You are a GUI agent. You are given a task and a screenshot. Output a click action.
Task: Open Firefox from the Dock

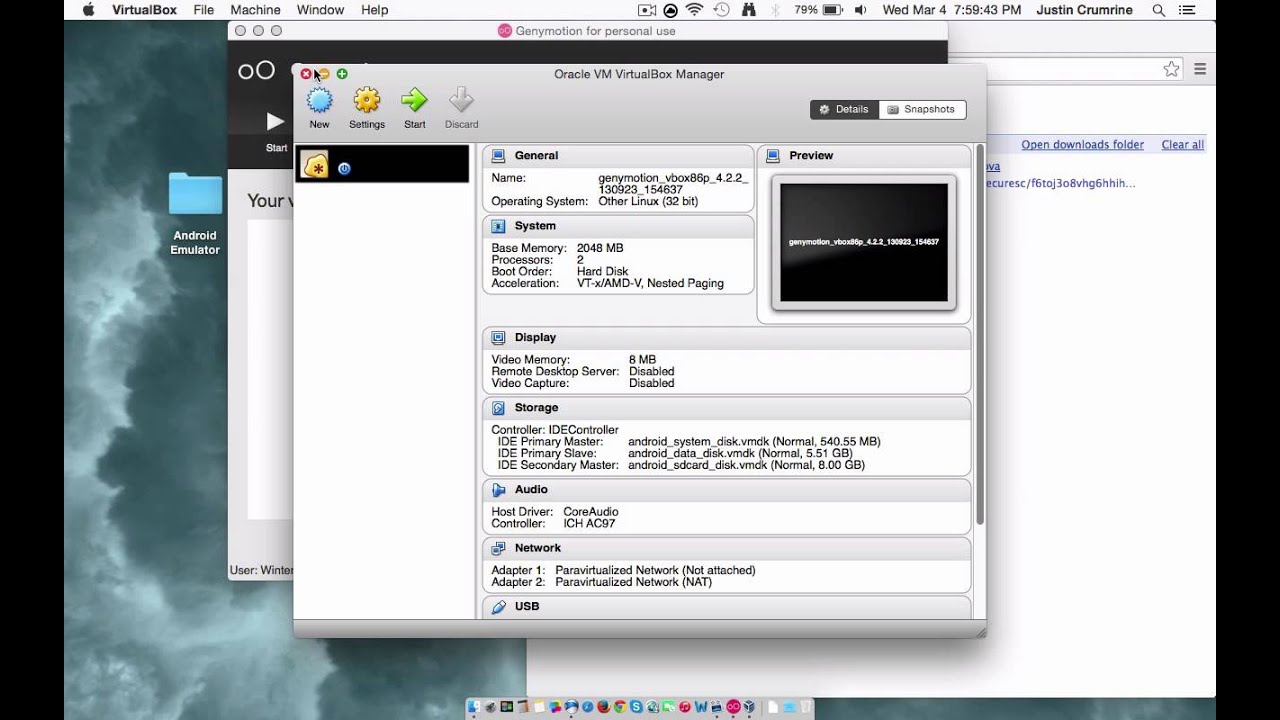(603, 707)
